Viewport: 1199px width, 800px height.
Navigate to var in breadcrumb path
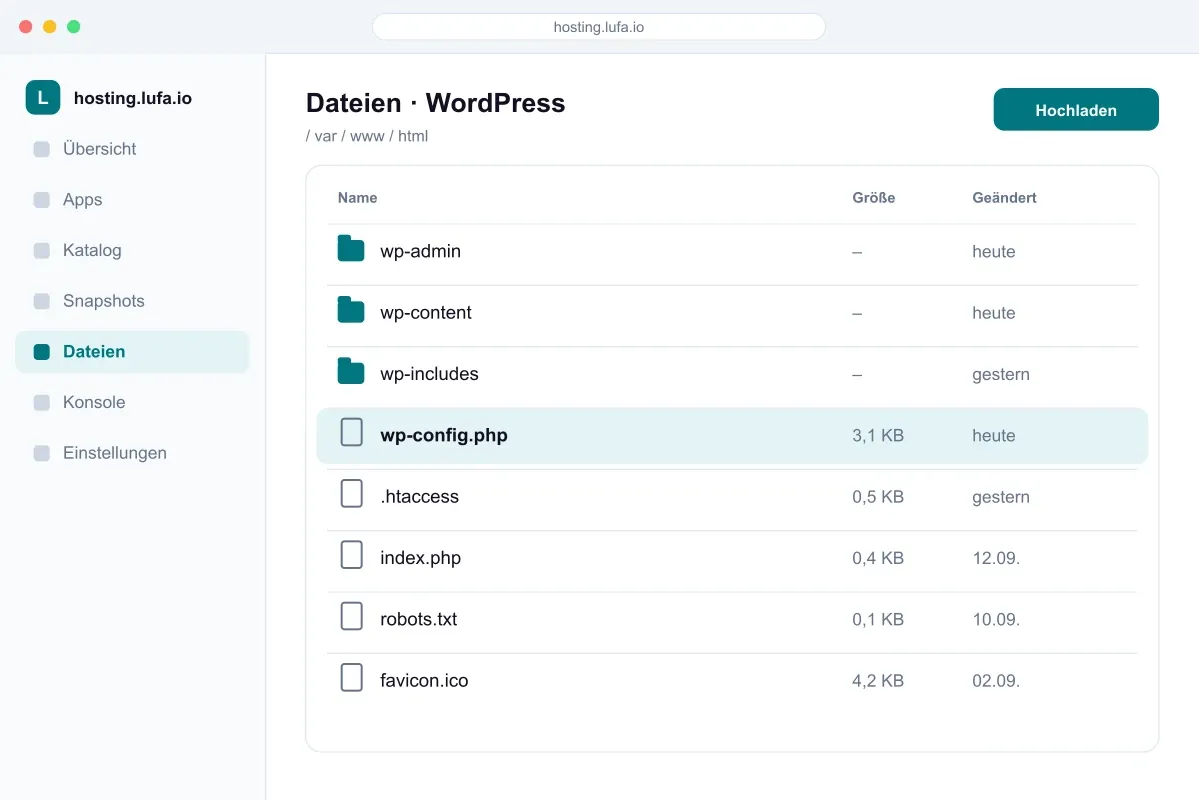point(325,136)
